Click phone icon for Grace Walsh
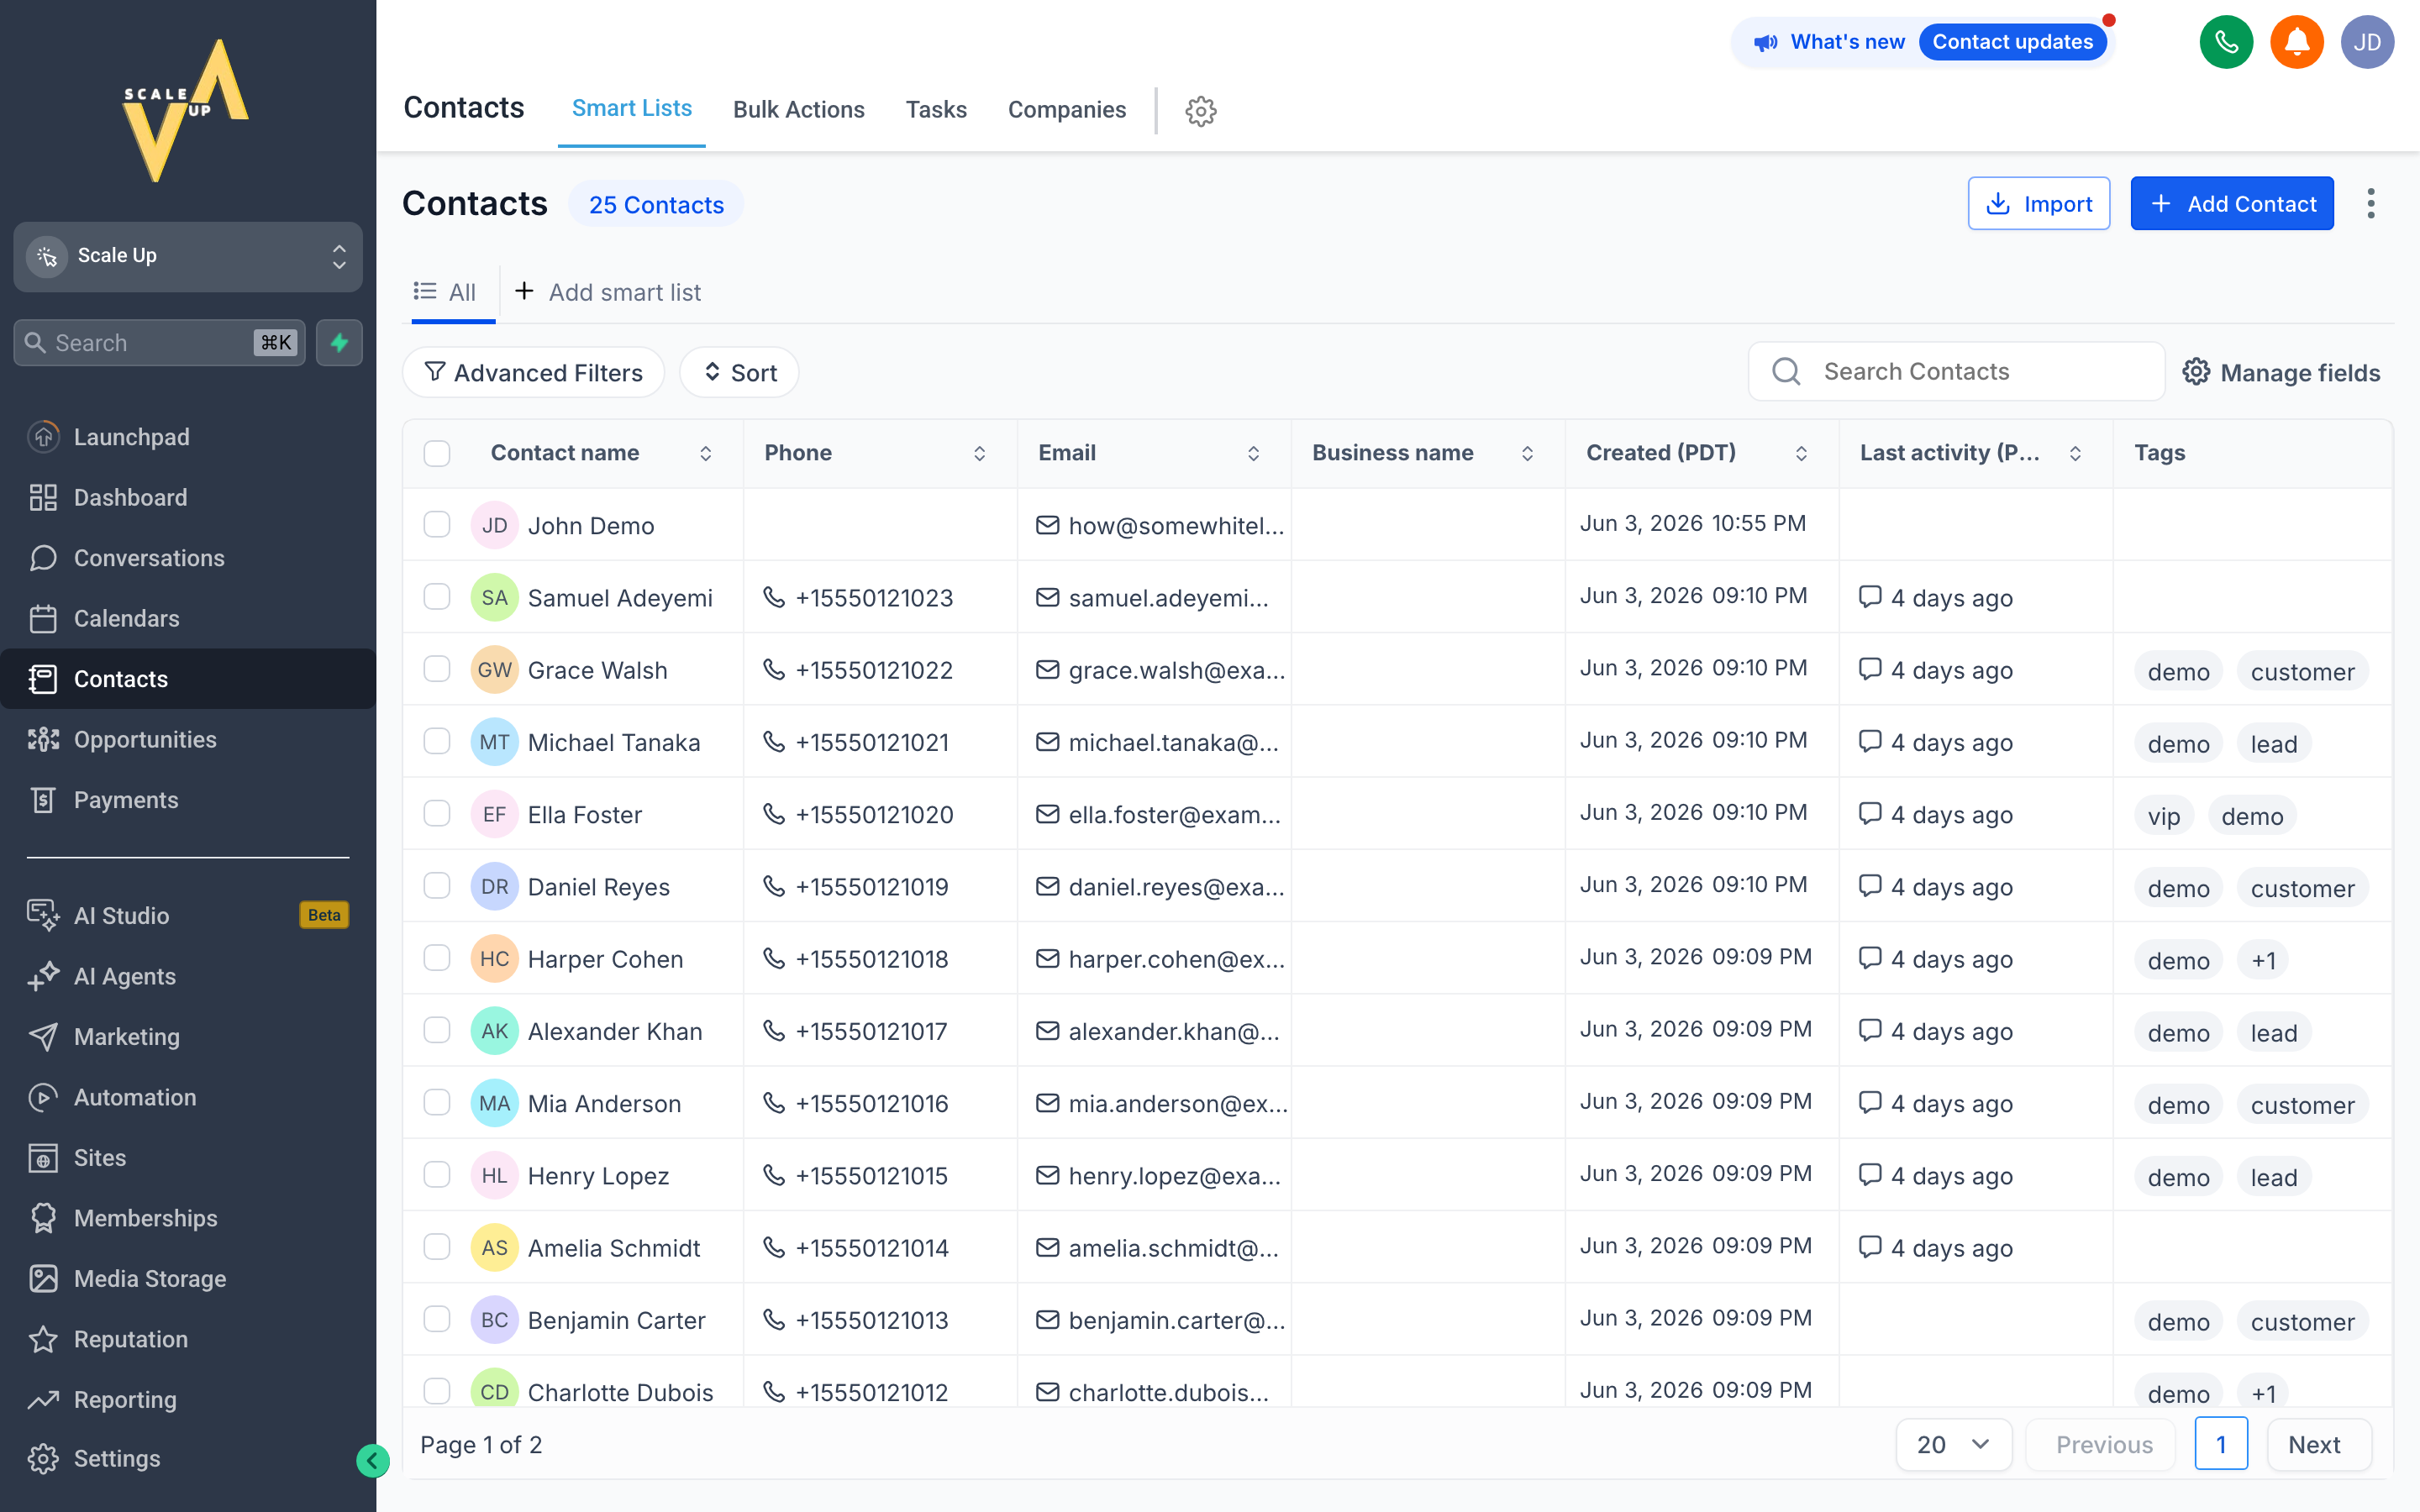Image resolution: width=2420 pixels, height=1512 pixels. [x=773, y=669]
